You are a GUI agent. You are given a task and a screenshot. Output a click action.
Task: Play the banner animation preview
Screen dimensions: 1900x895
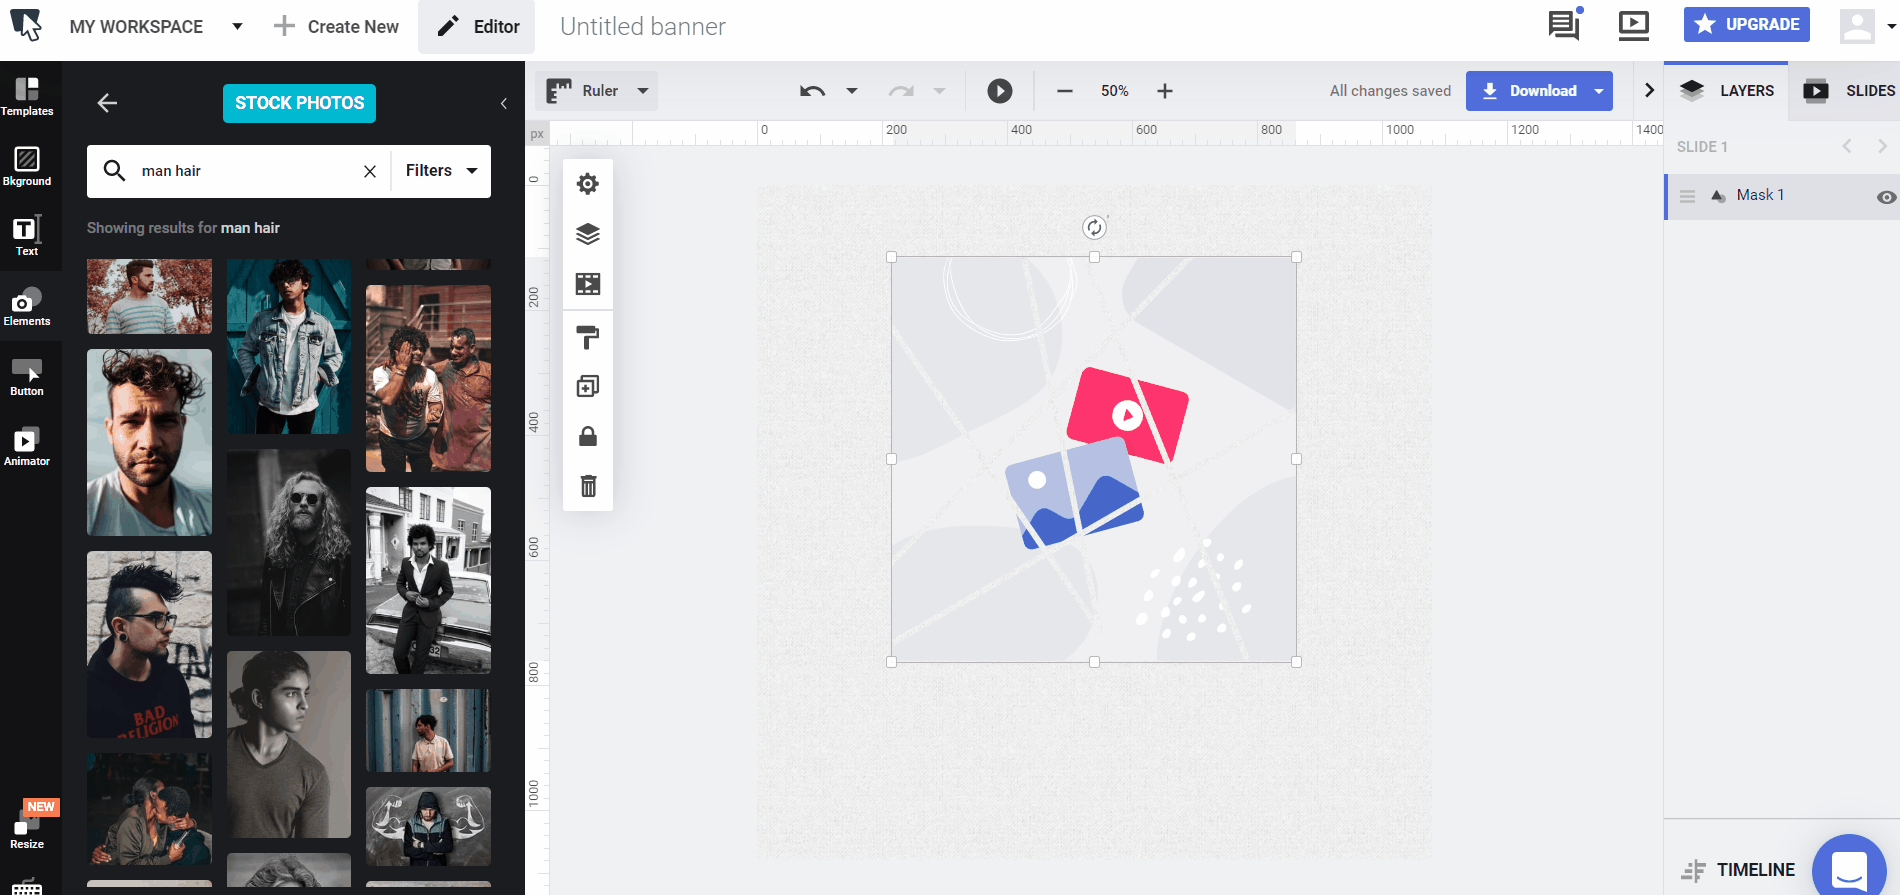coord(999,91)
